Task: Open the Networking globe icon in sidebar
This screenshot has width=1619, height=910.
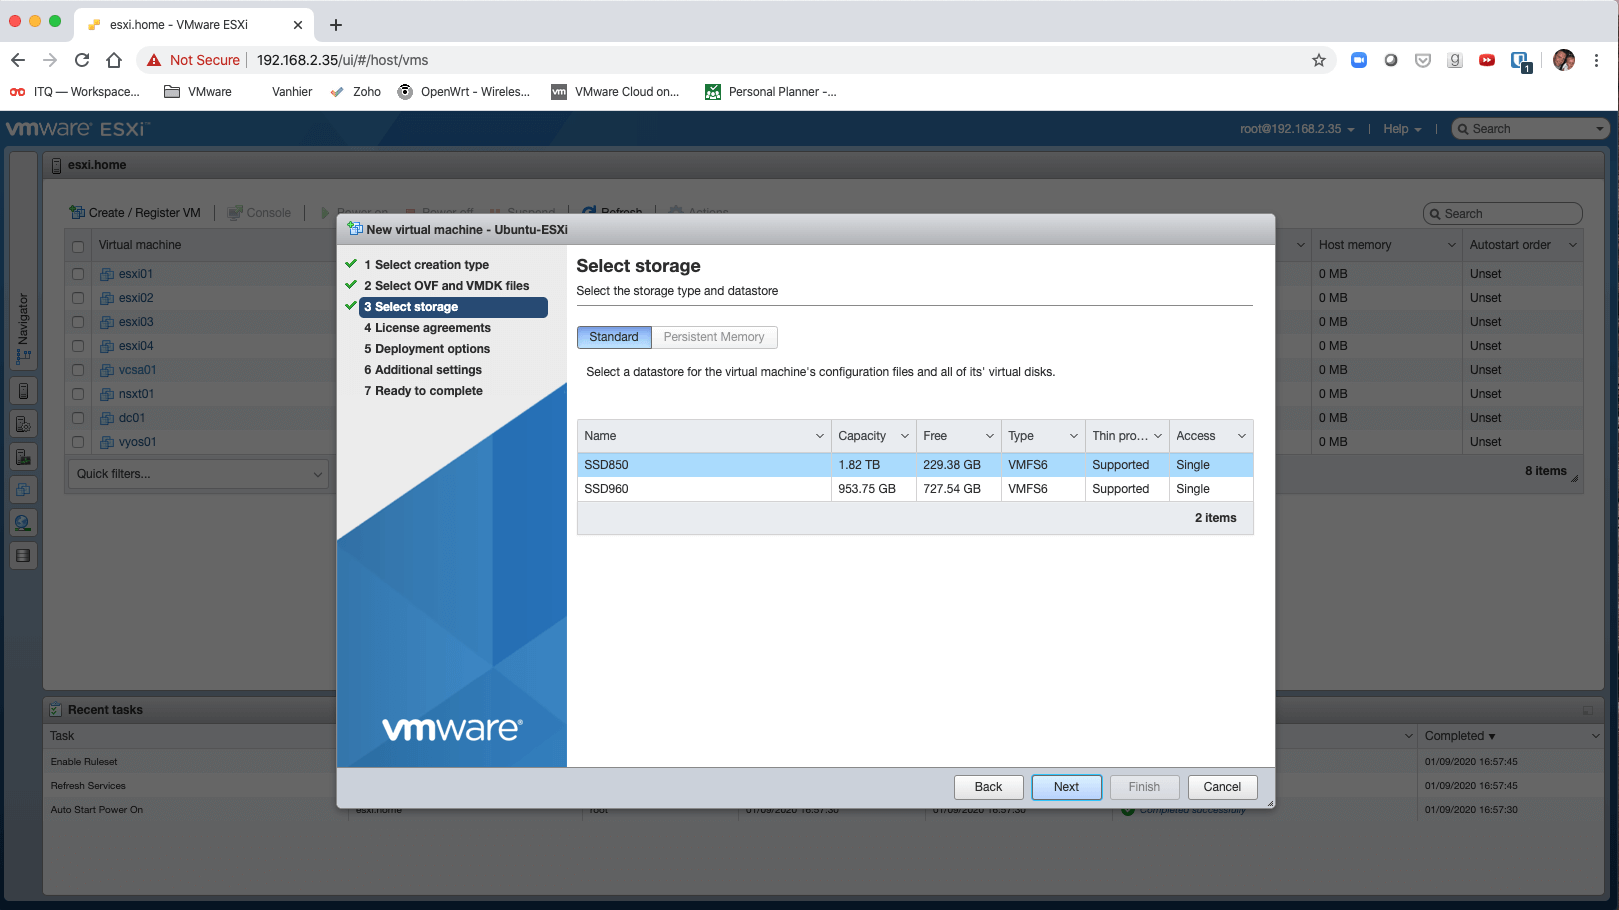Action: coord(23,523)
